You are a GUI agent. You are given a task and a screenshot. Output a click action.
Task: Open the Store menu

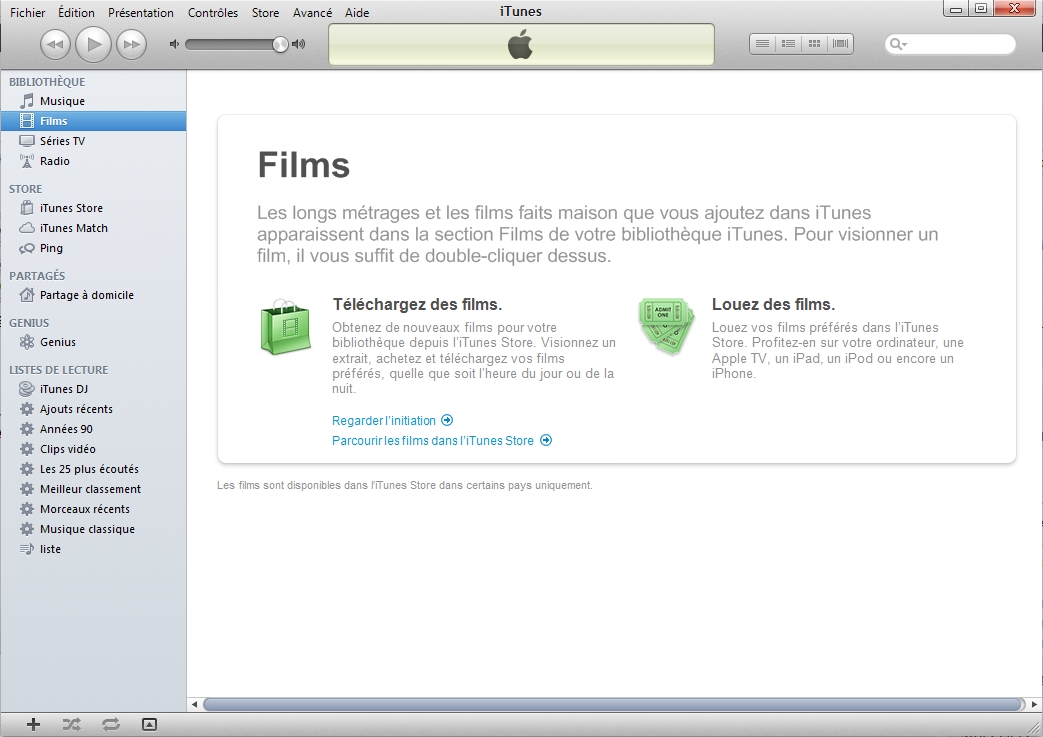pyautogui.click(x=265, y=13)
